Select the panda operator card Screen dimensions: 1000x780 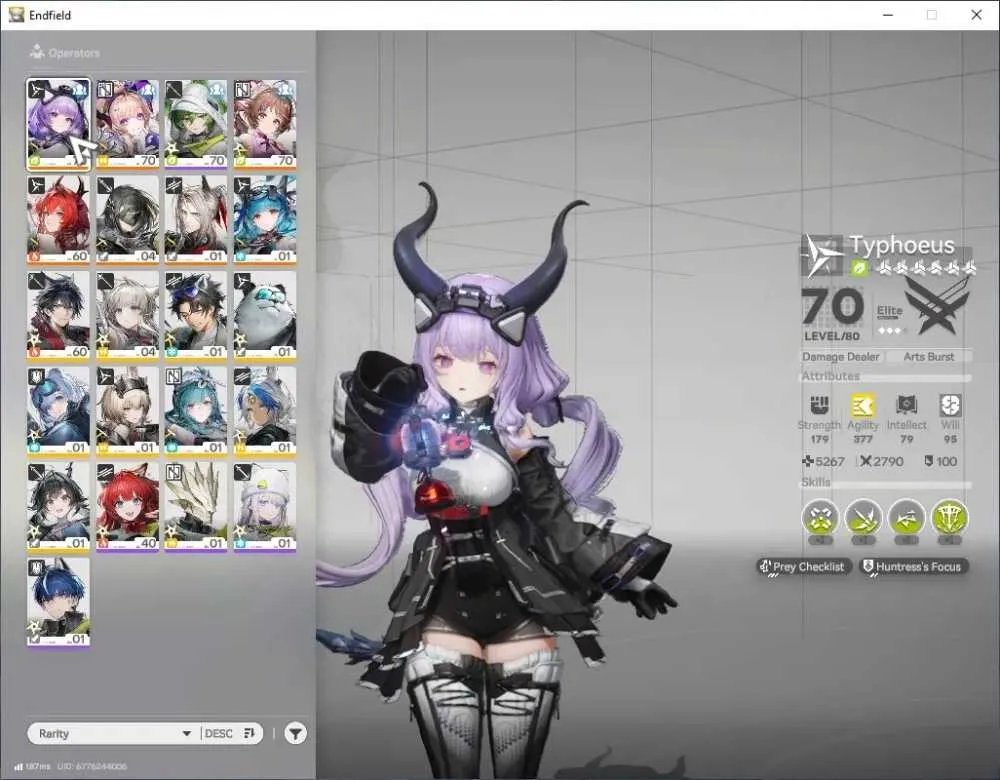click(x=265, y=315)
